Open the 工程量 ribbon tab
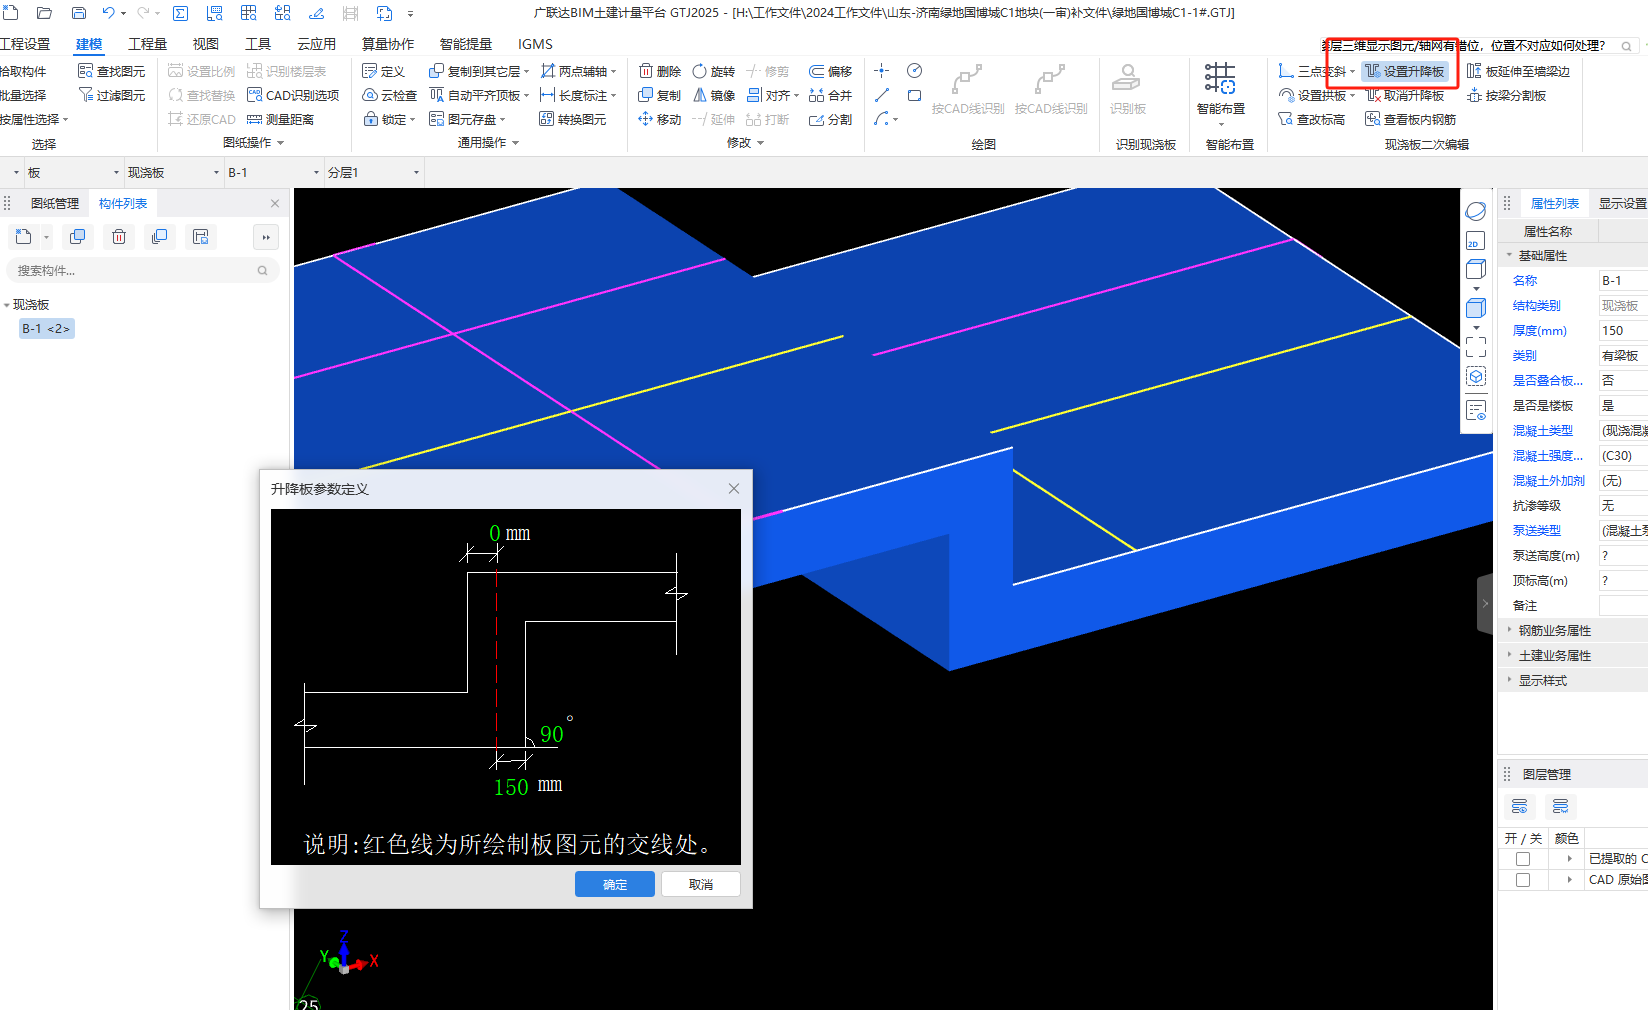 click(x=147, y=44)
